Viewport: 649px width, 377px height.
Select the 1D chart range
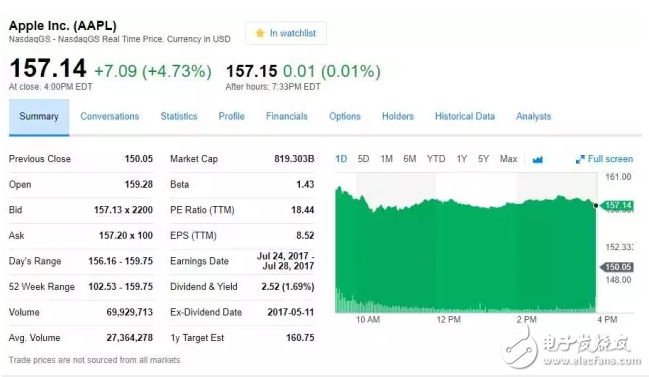(341, 159)
